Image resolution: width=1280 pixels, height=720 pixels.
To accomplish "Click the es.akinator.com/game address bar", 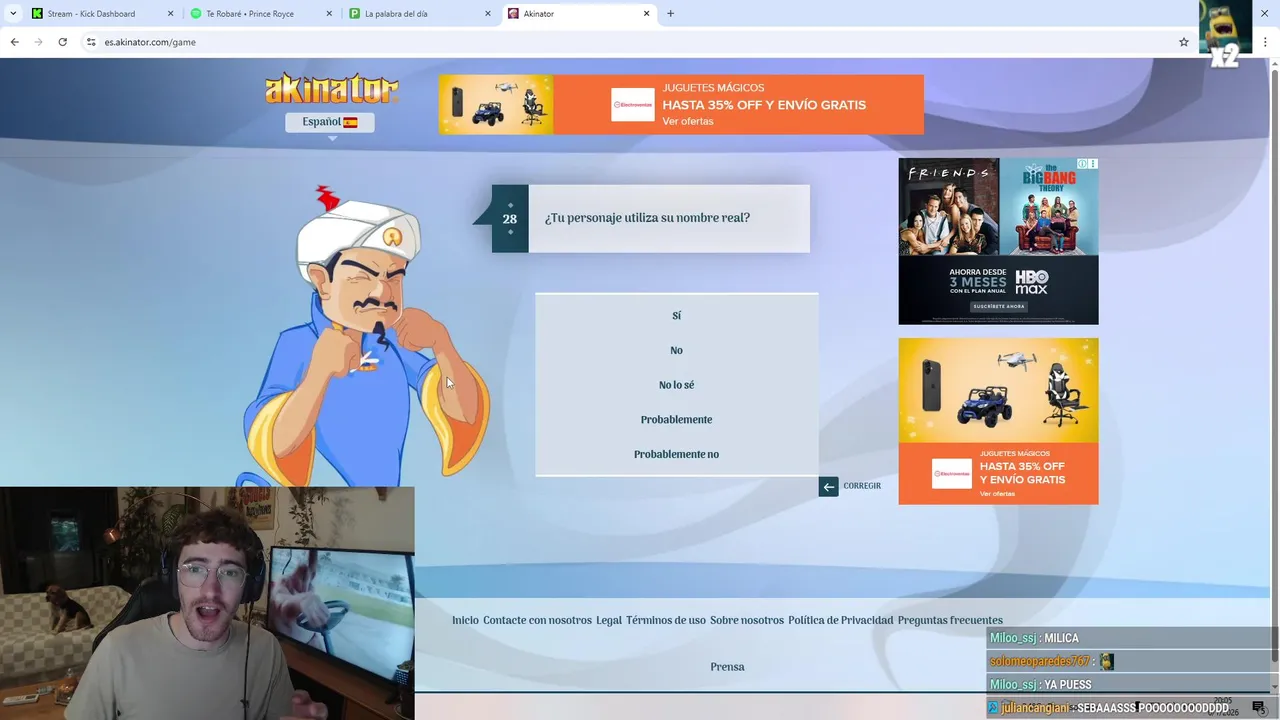I will pyautogui.click(x=635, y=42).
